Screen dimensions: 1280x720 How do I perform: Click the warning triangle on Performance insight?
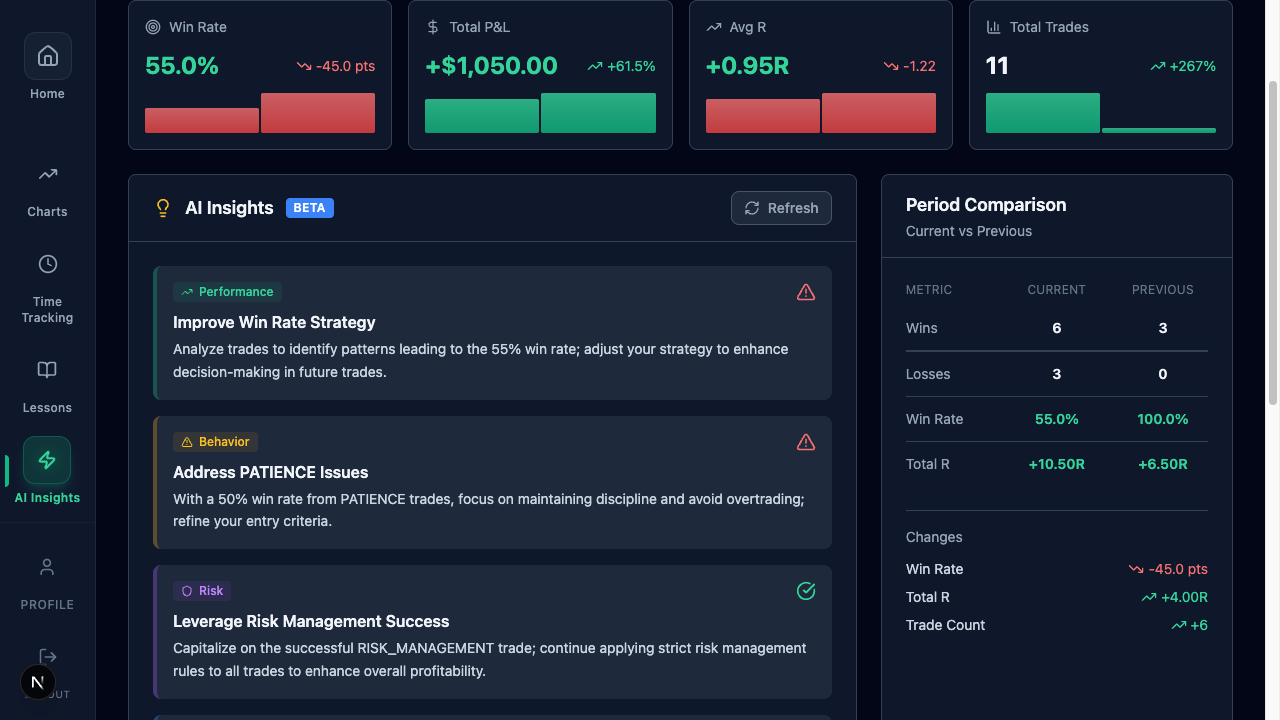(806, 292)
